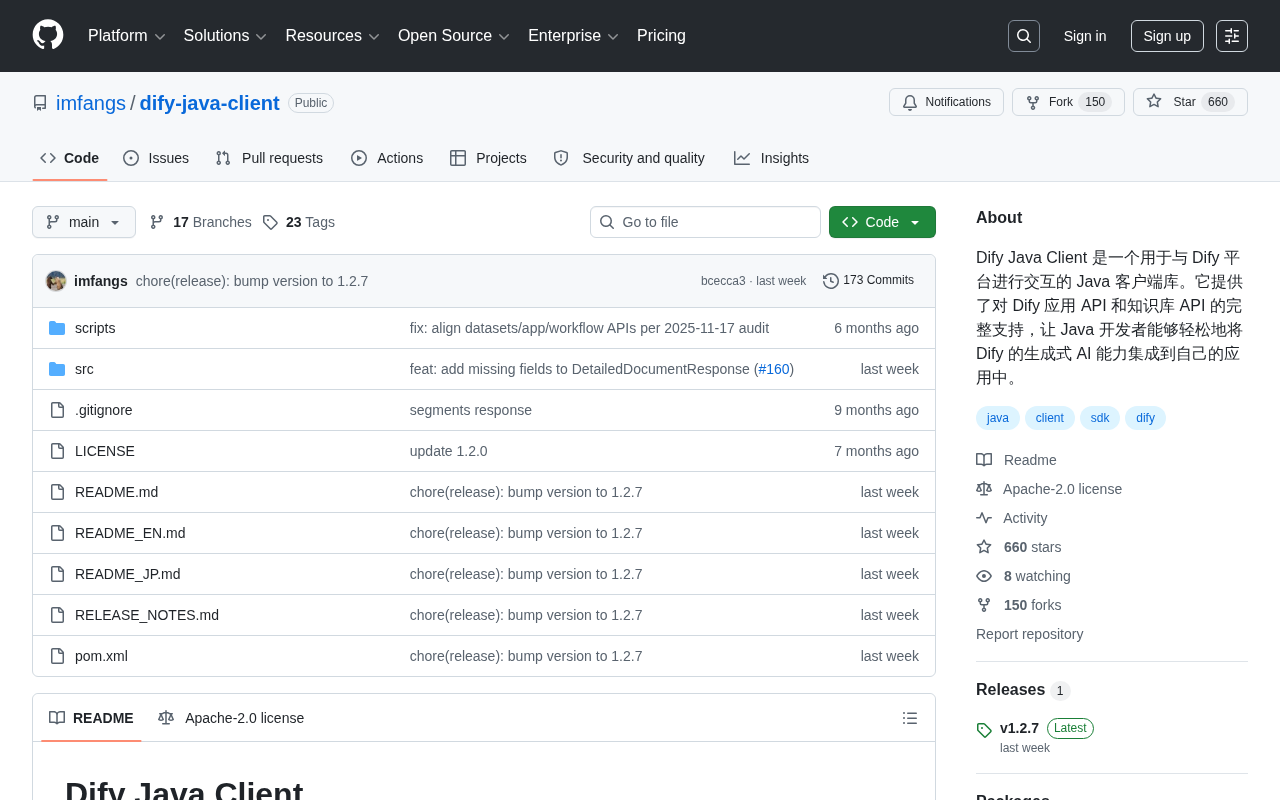Click the fork icon beside 150 forks

coord(984,605)
